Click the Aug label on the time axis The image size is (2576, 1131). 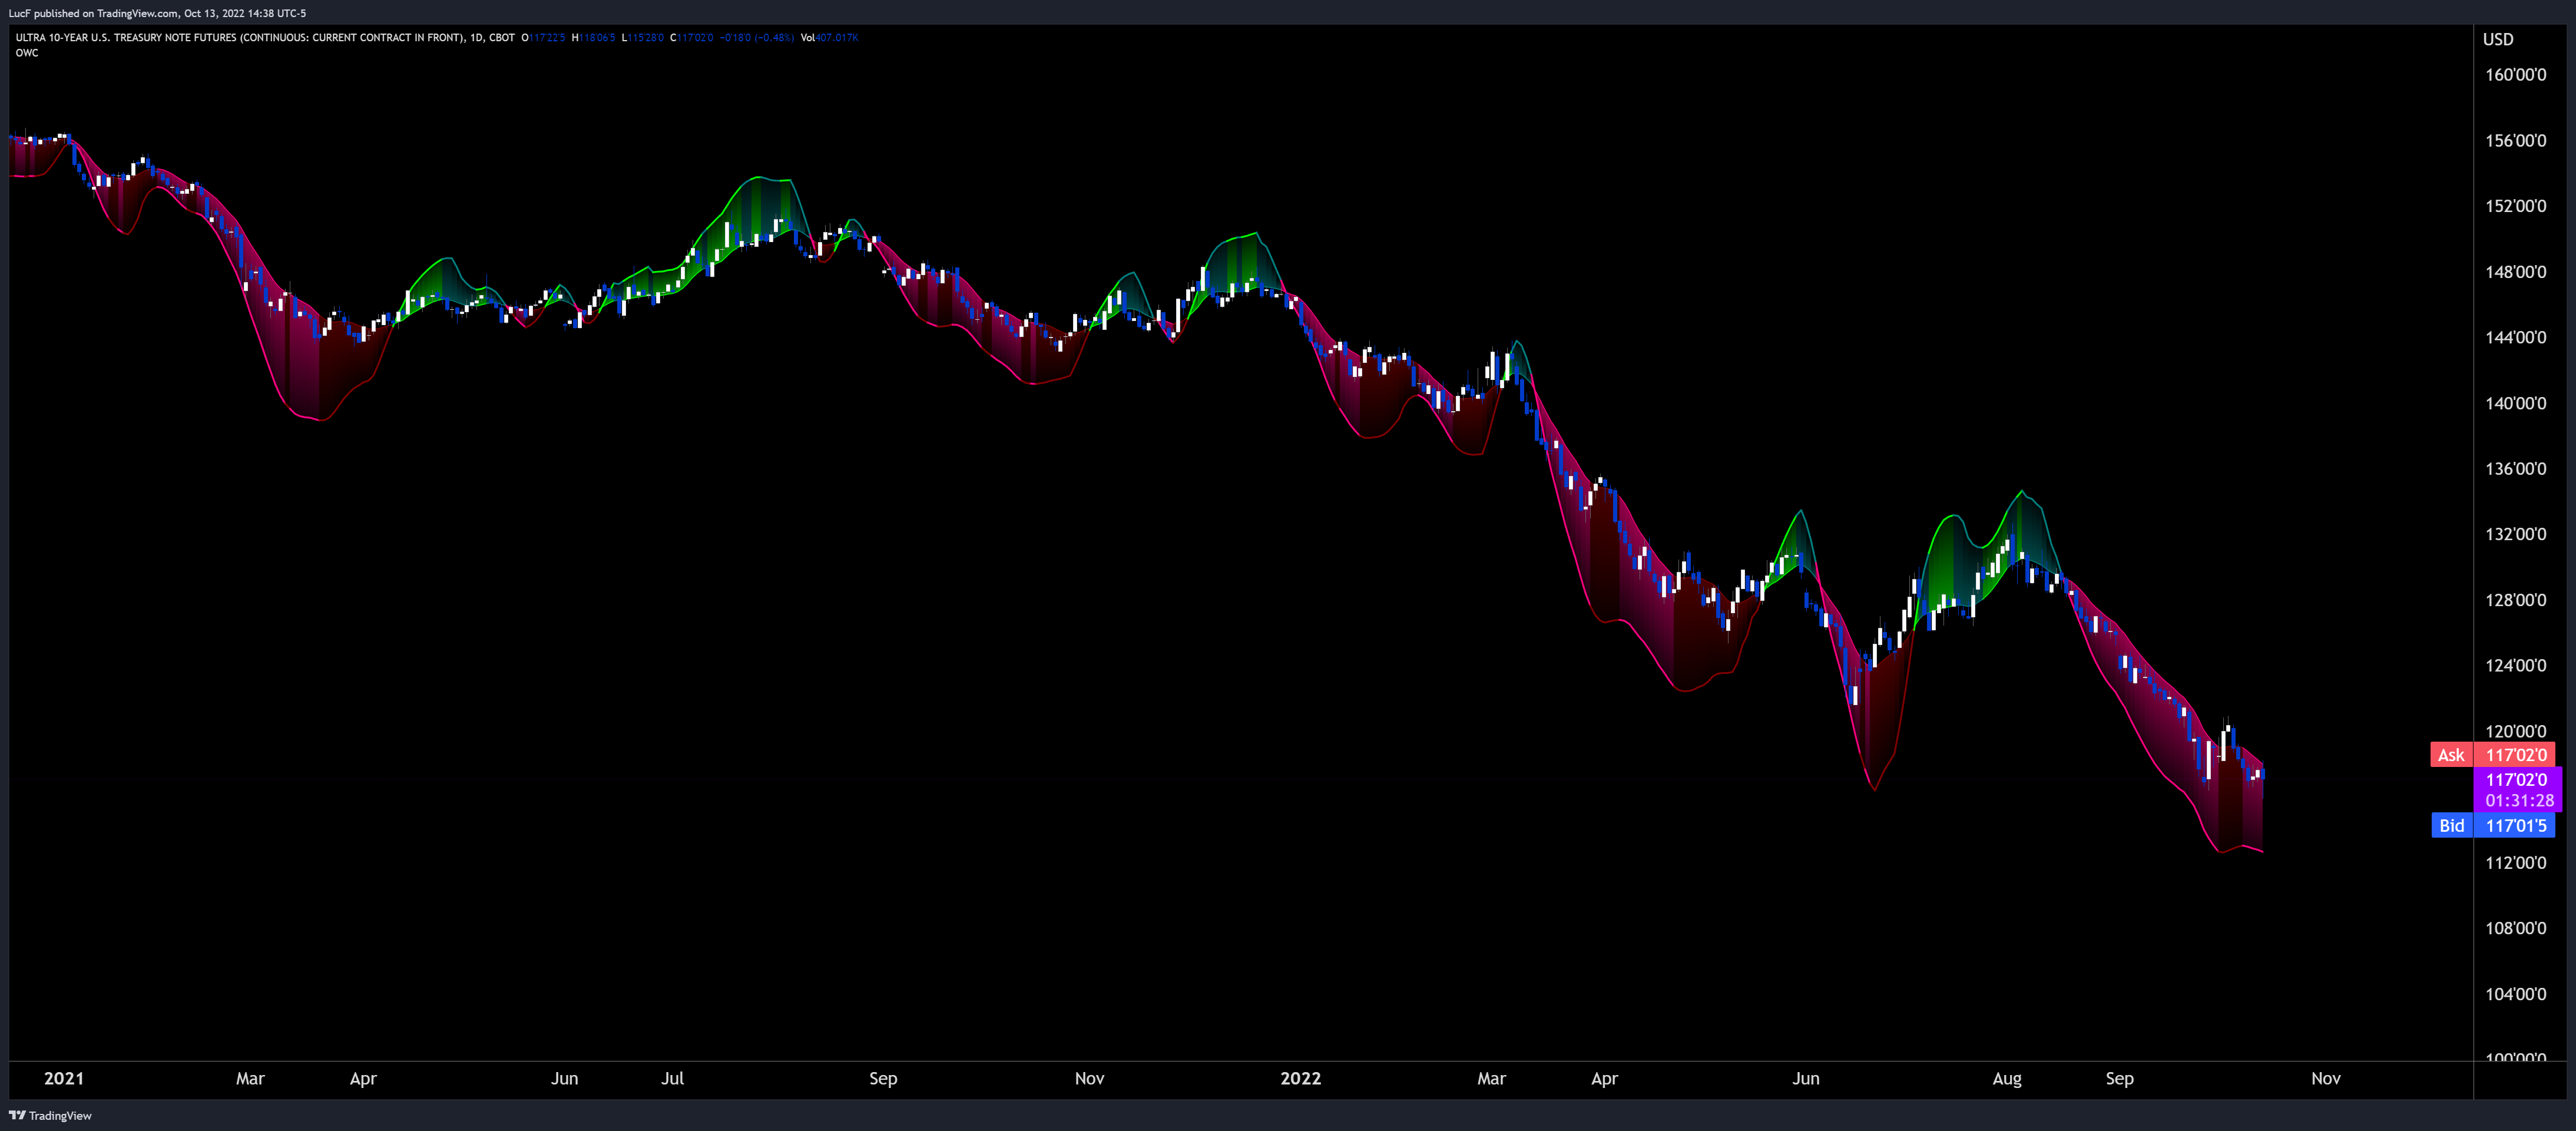coord(2006,1078)
